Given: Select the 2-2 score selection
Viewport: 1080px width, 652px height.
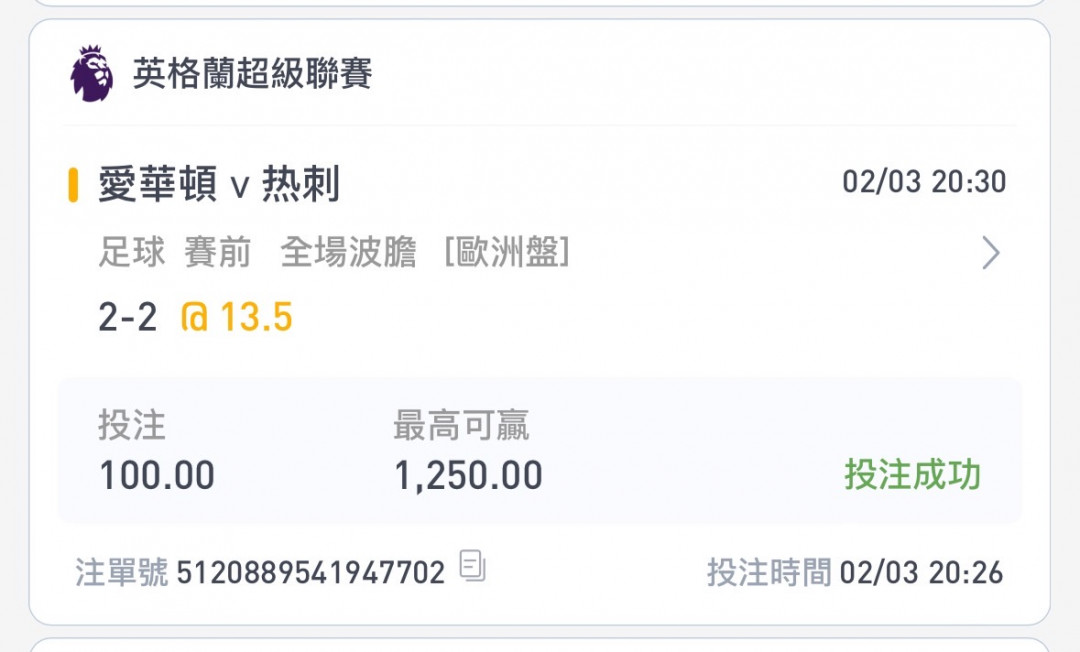Looking at the screenshot, I should [x=127, y=317].
